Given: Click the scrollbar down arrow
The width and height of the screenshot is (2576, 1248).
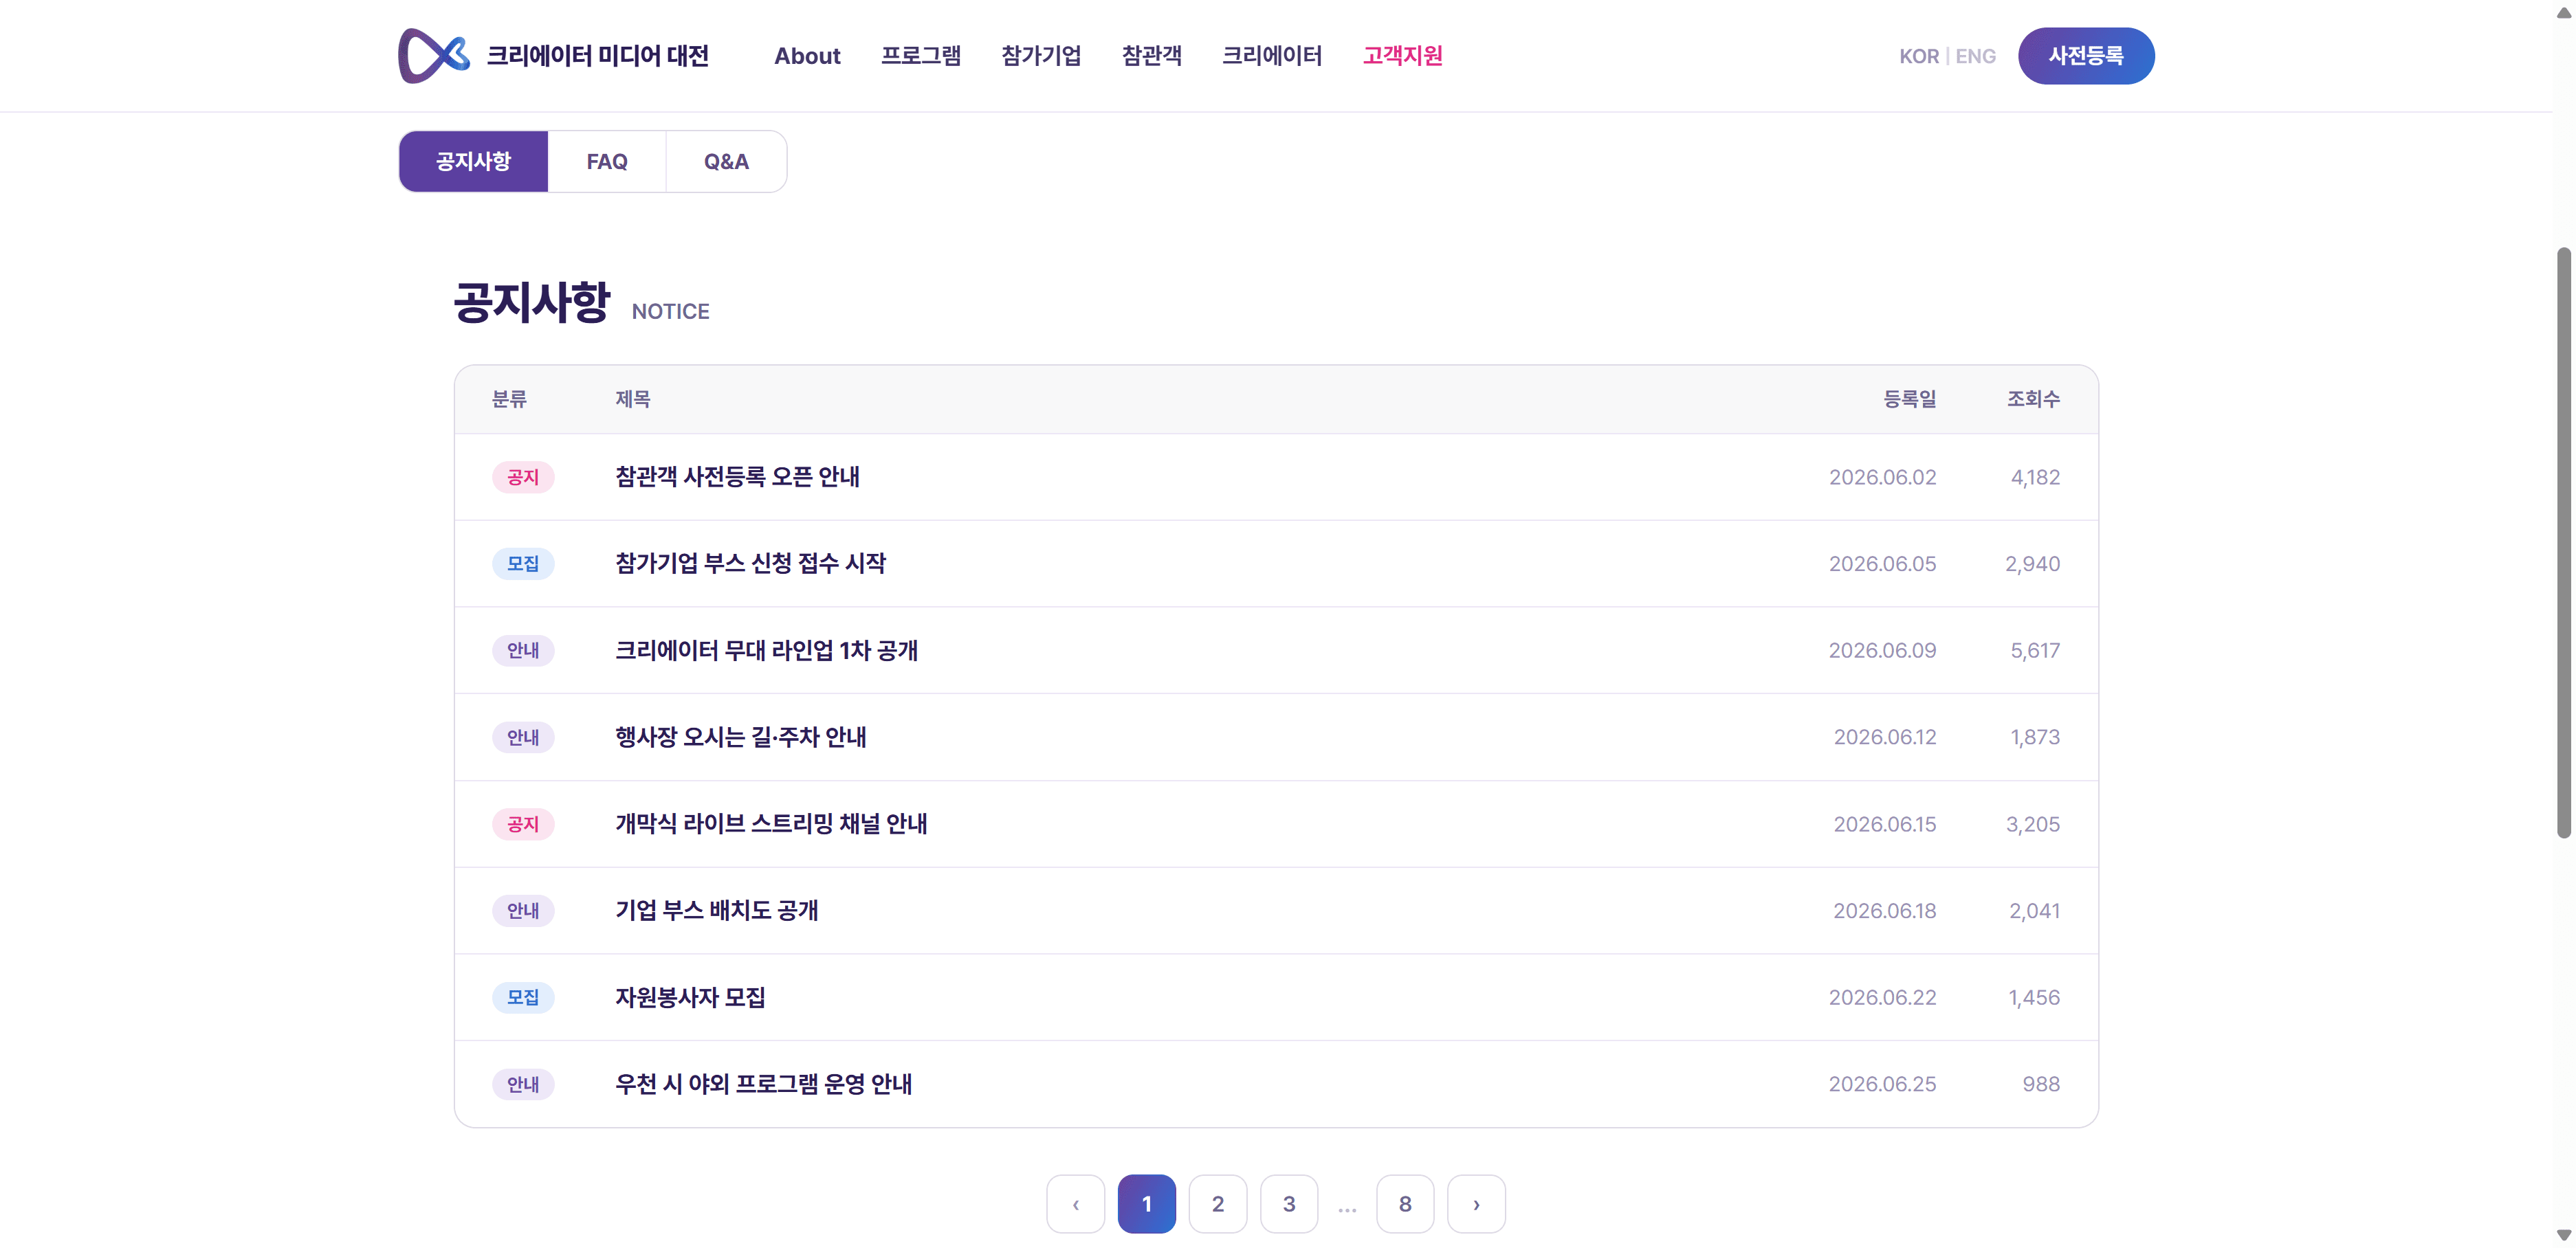Looking at the screenshot, I should (x=2563, y=1236).
